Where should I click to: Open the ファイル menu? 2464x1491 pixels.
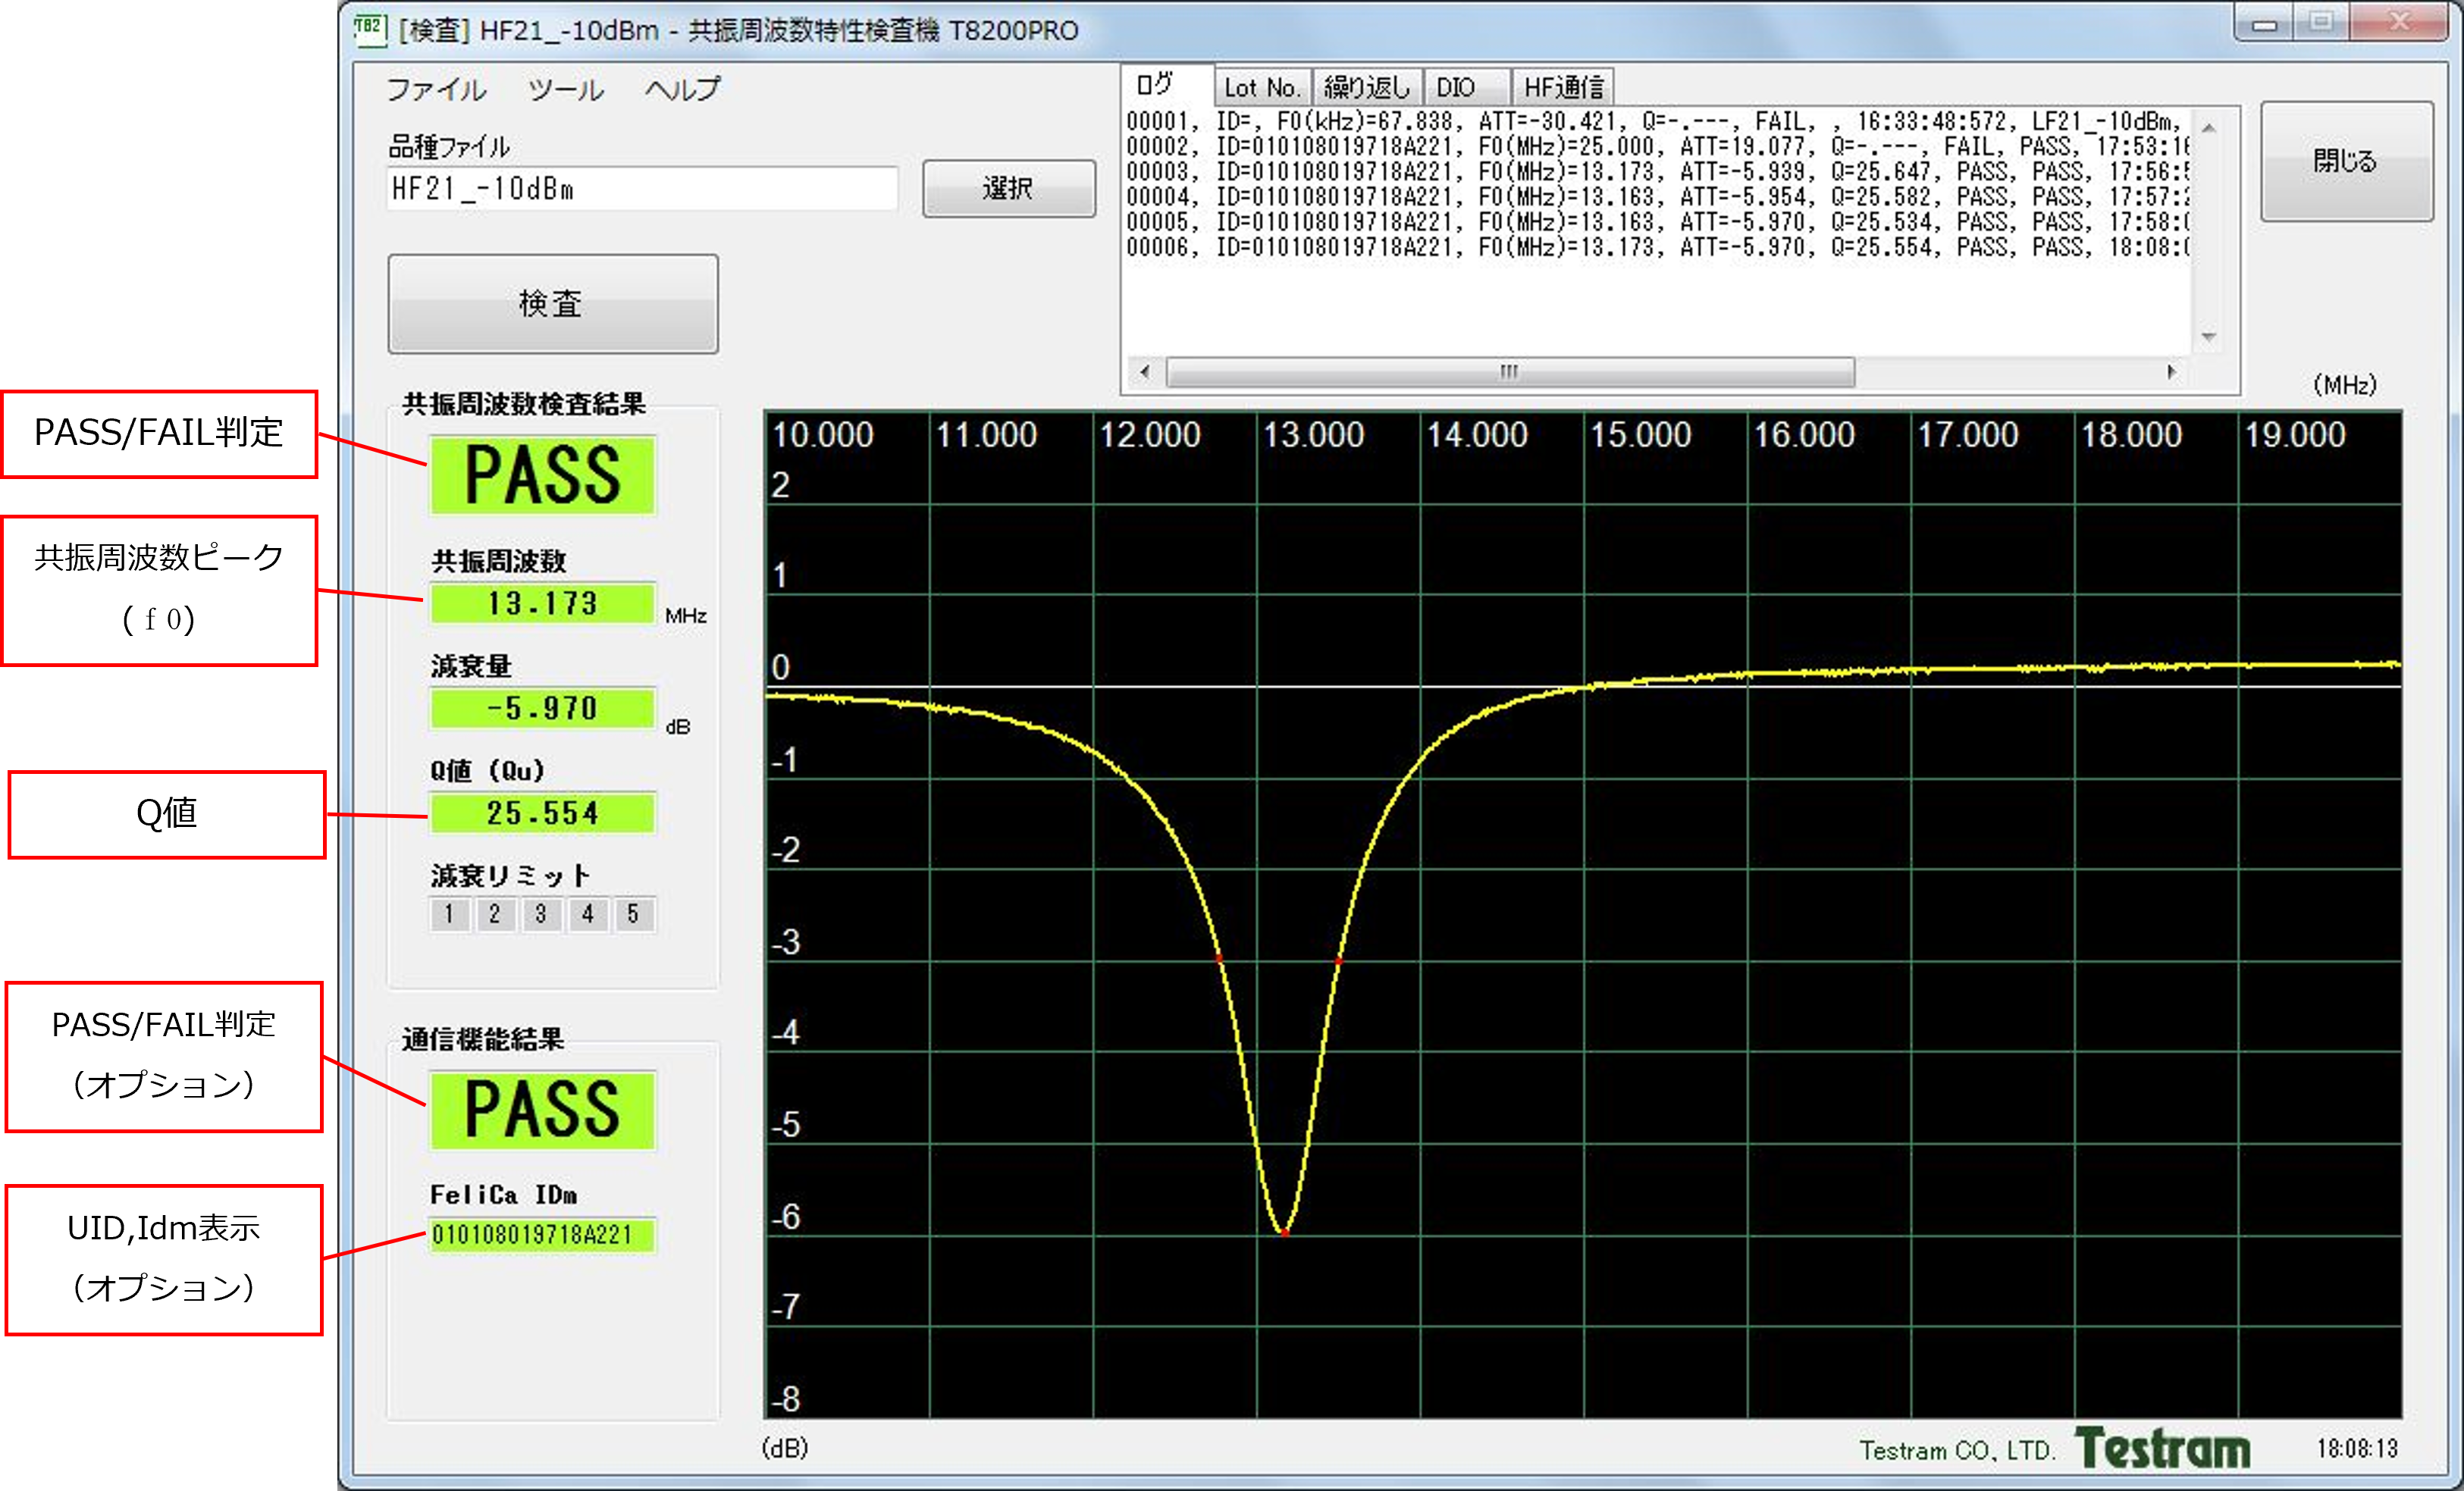[436, 90]
